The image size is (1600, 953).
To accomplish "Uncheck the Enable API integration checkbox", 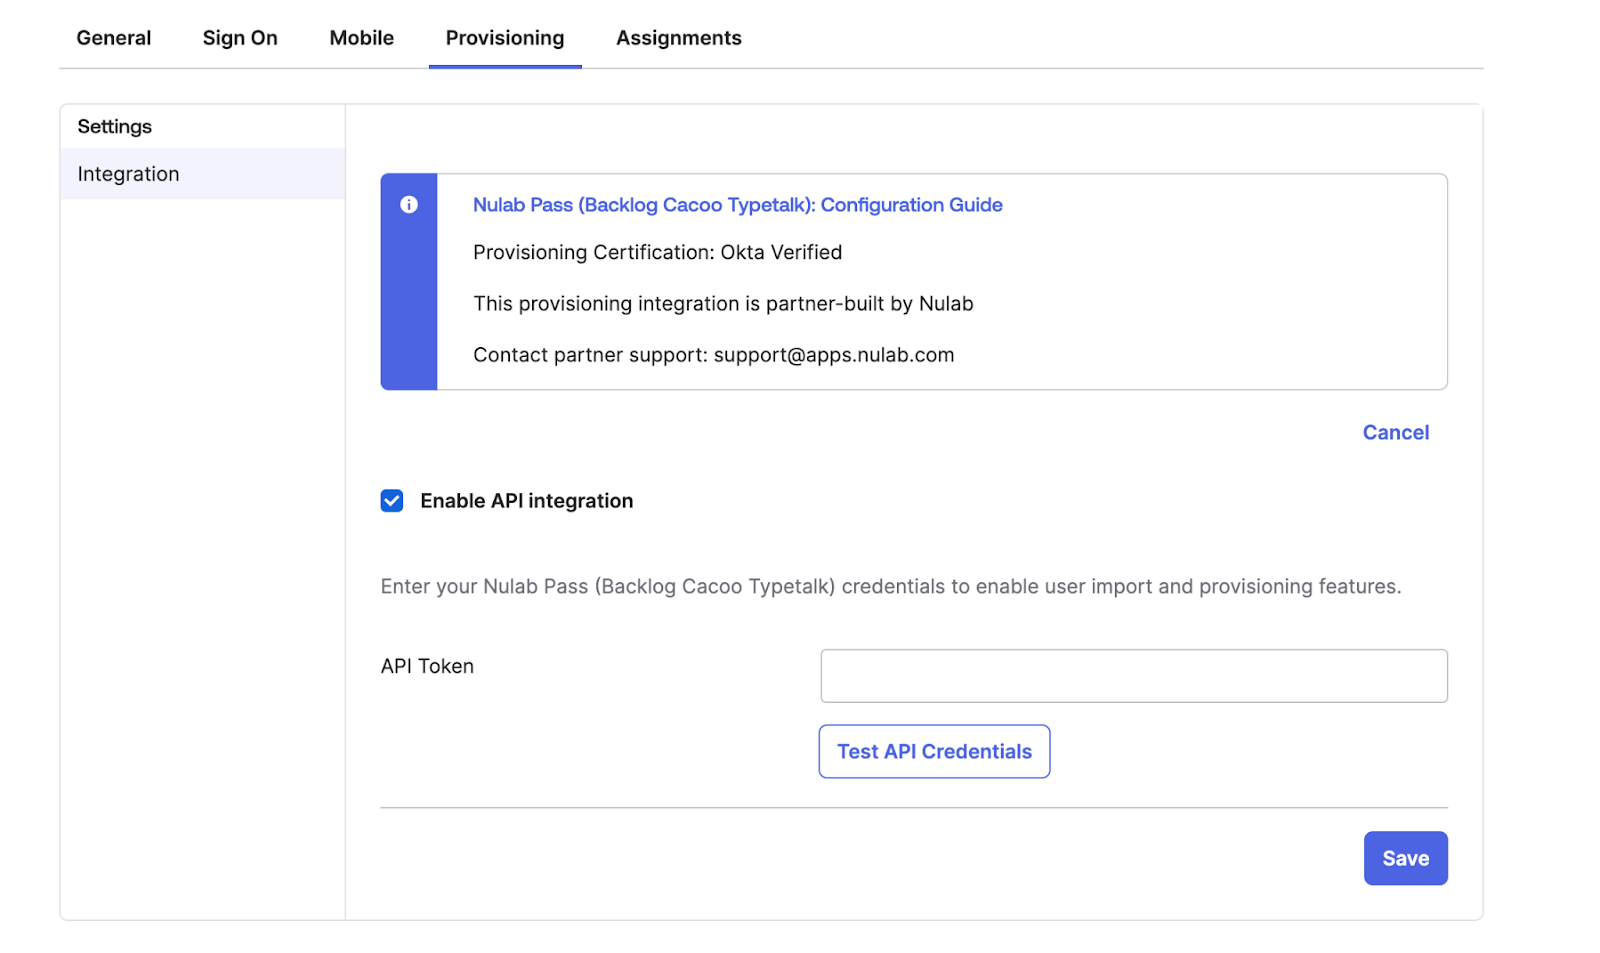I will pyautogui.click(x=392, y=501).
